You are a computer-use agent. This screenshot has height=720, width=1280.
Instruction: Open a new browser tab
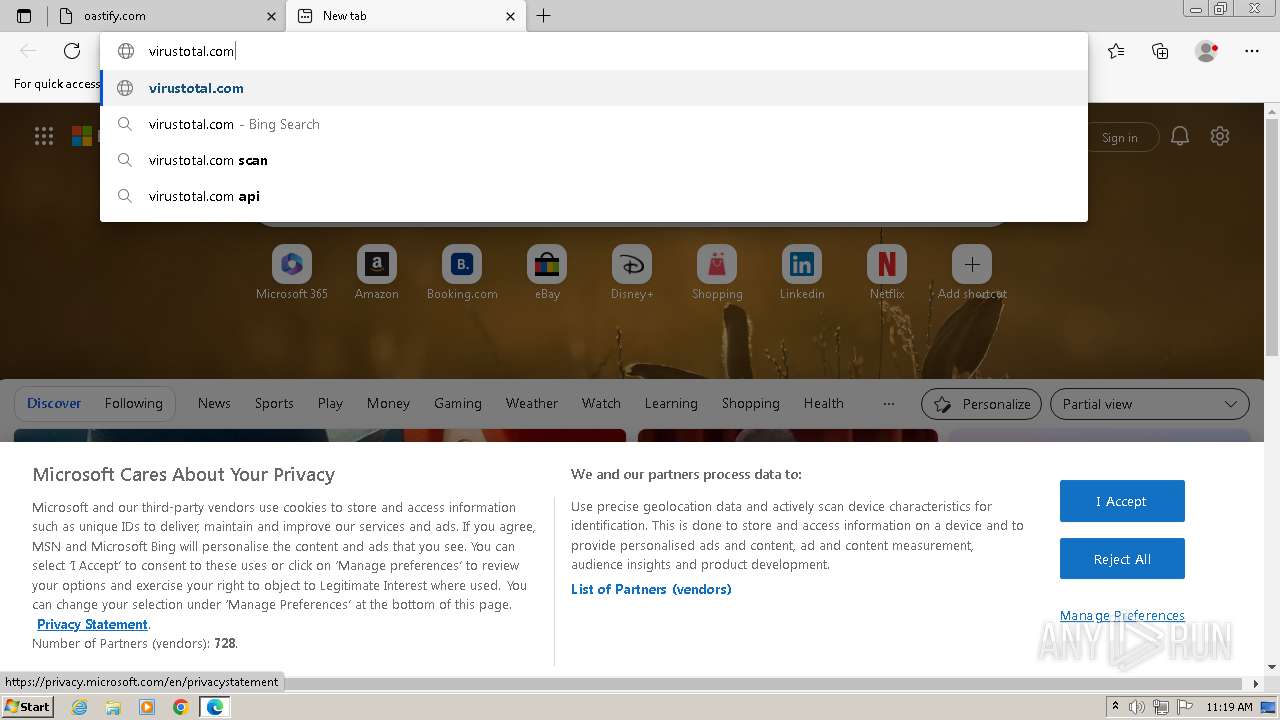[543, 16]
